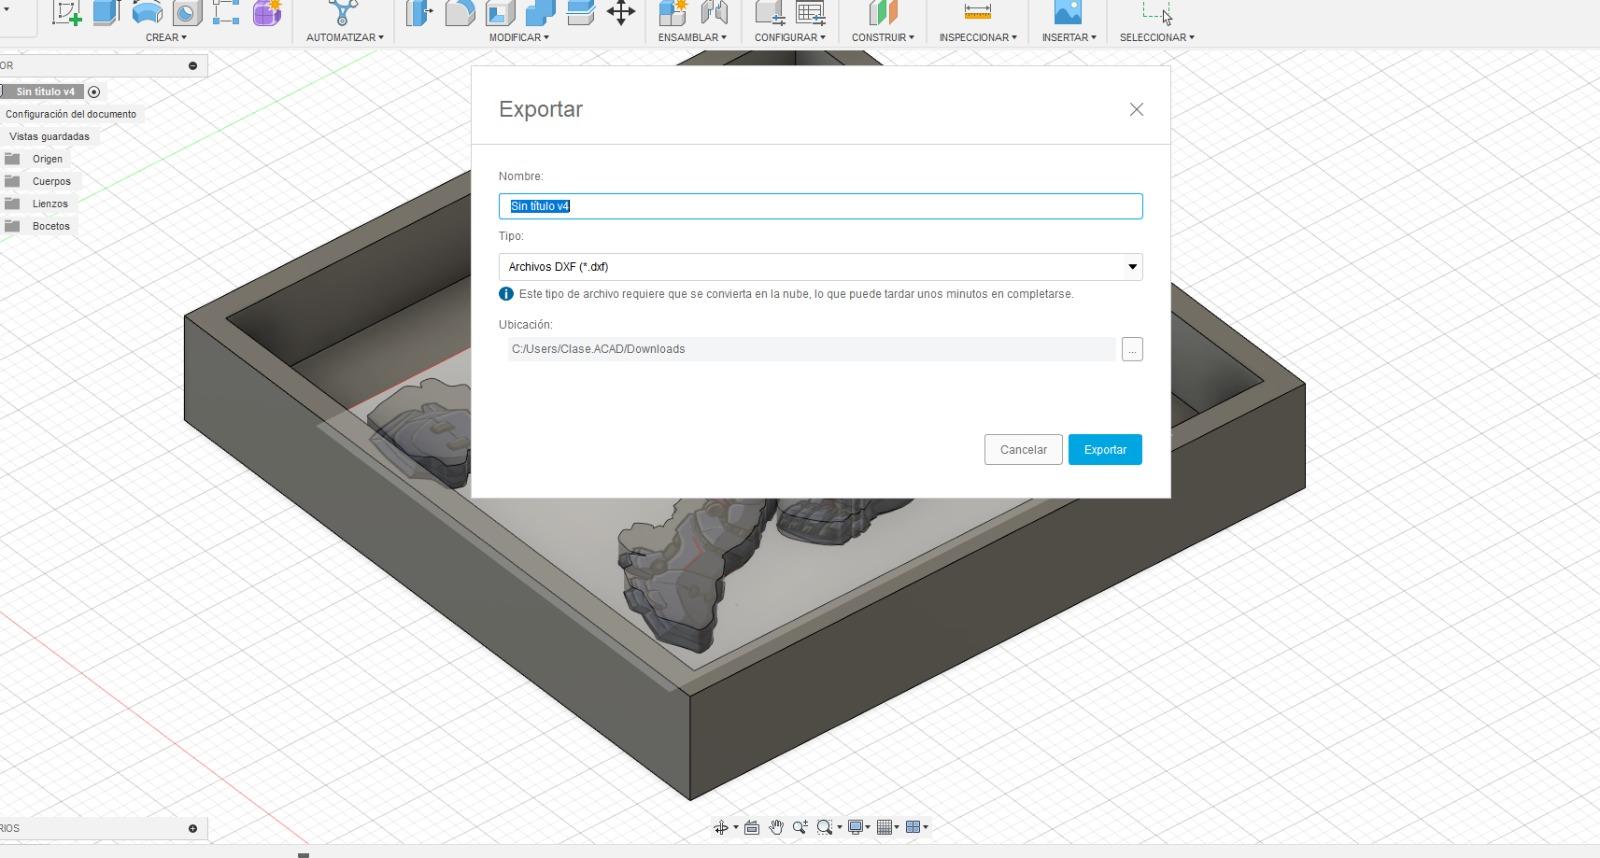Select the Move/Copy arrows icon
The image size is (1600, 858).
point(621,12)
